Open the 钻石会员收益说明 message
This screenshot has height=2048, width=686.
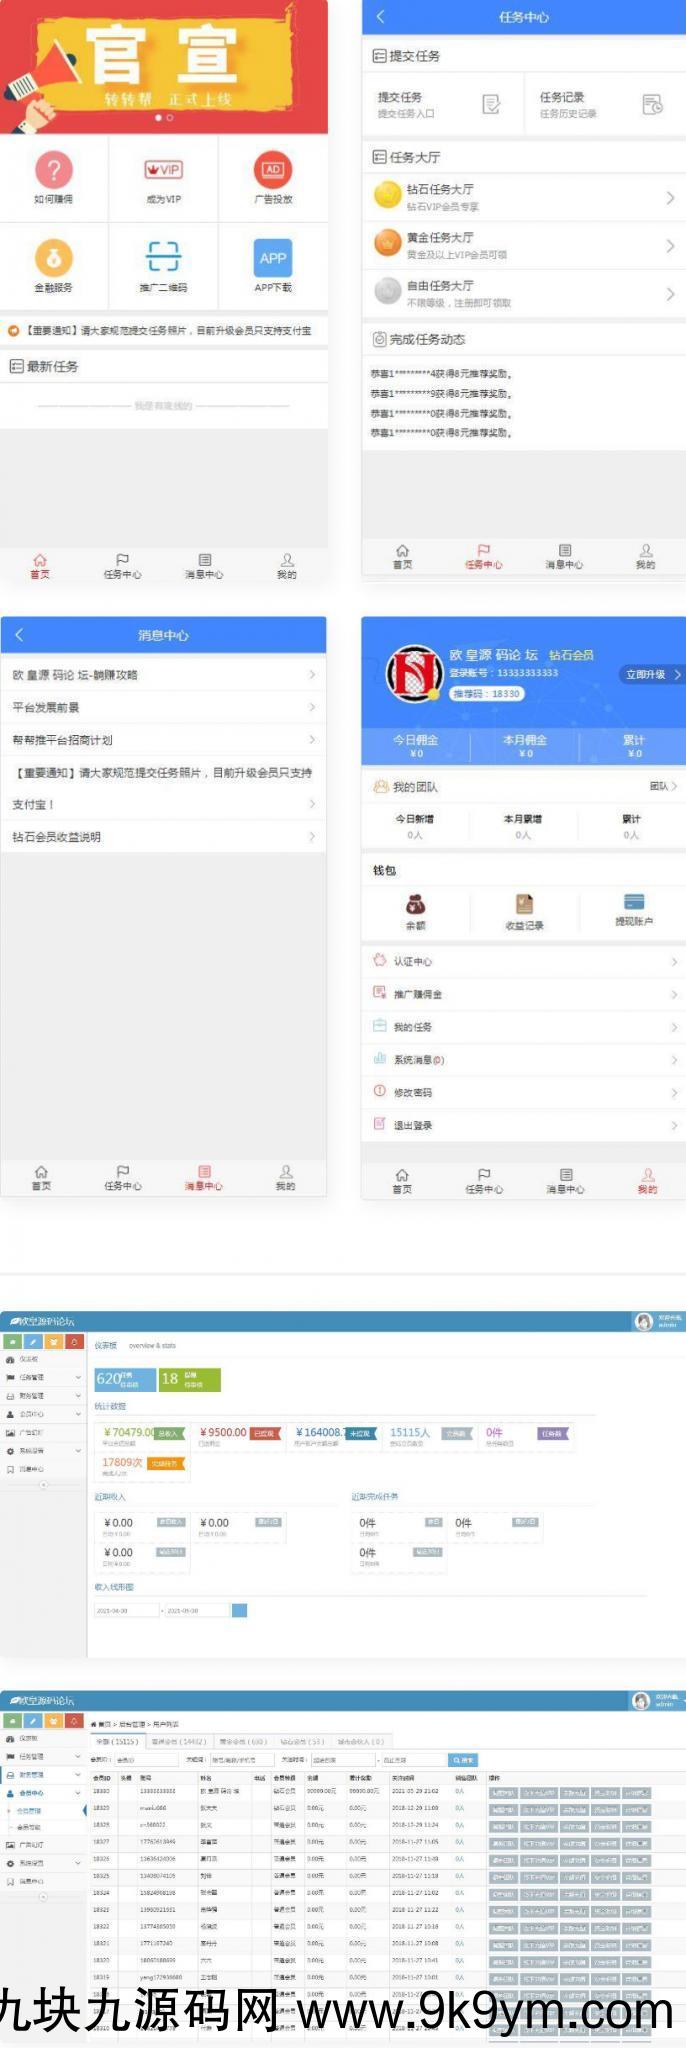[x=163, y=837]
